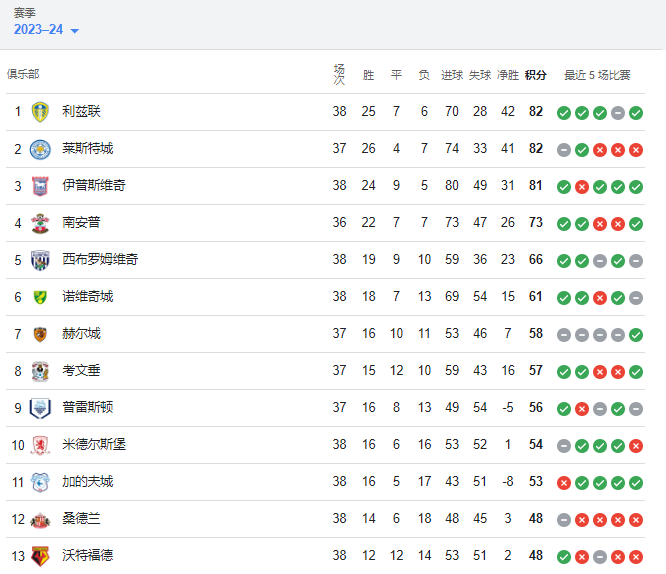Open the 赫尔城 team name link
The image size is (666, 574).
81,334
